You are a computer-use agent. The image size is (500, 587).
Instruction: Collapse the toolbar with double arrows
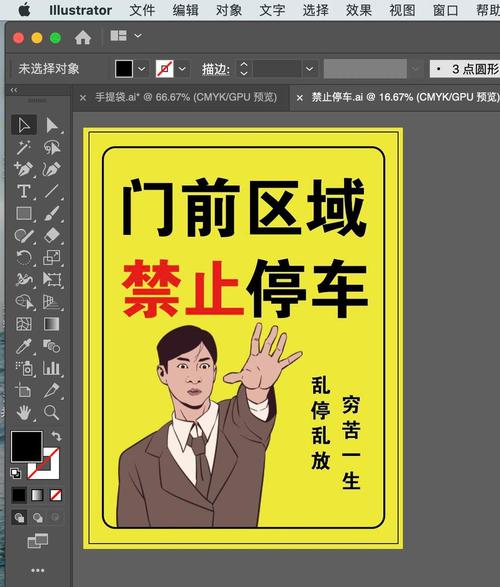pyautogui.click(x=14, y=90)
